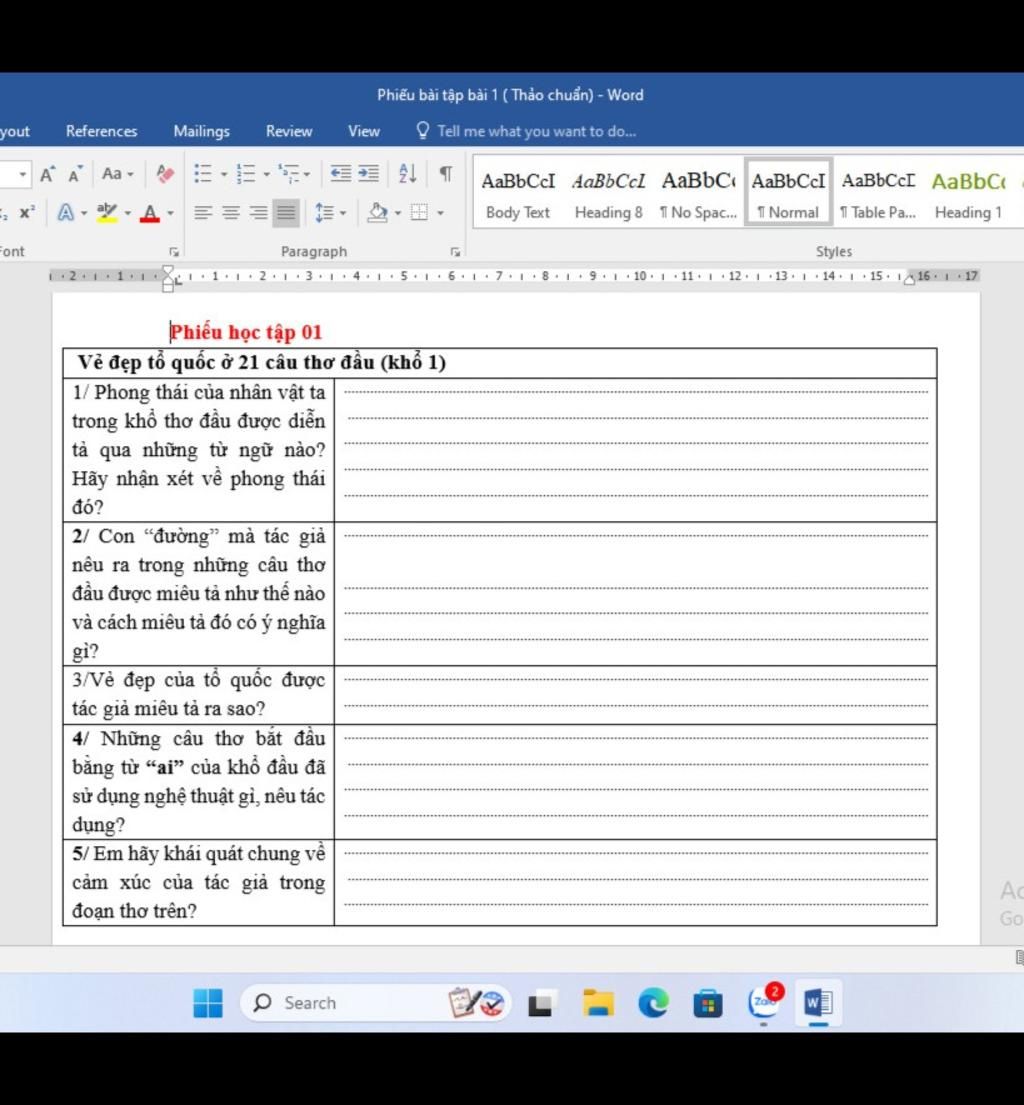Click the Clear All Formatting icon
The height and width of the screenshot is (1105, 1024).
[165, 174]
